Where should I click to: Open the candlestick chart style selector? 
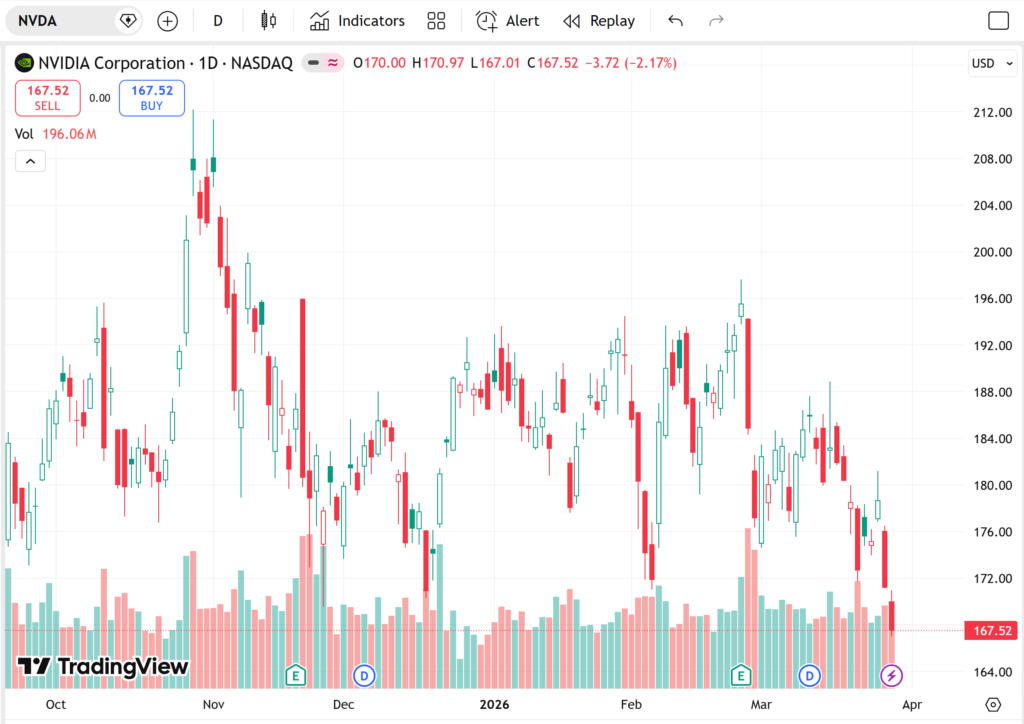point(267,20)
